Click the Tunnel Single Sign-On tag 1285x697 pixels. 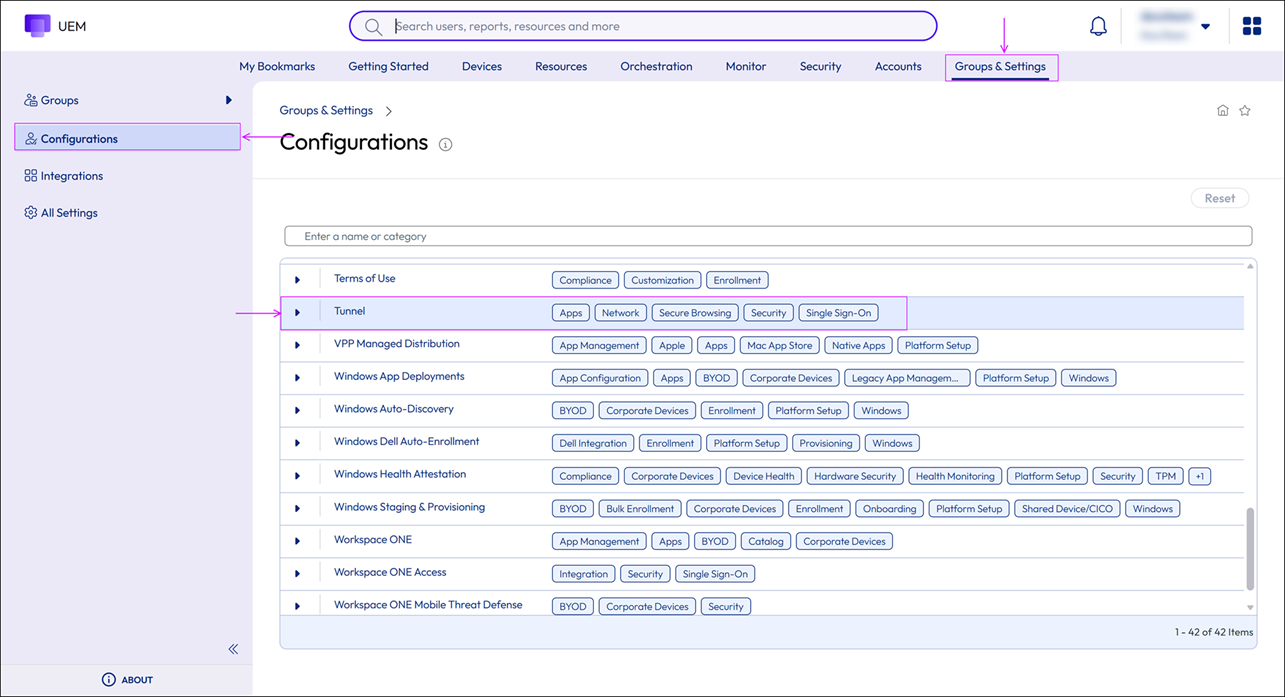point(839,313)
